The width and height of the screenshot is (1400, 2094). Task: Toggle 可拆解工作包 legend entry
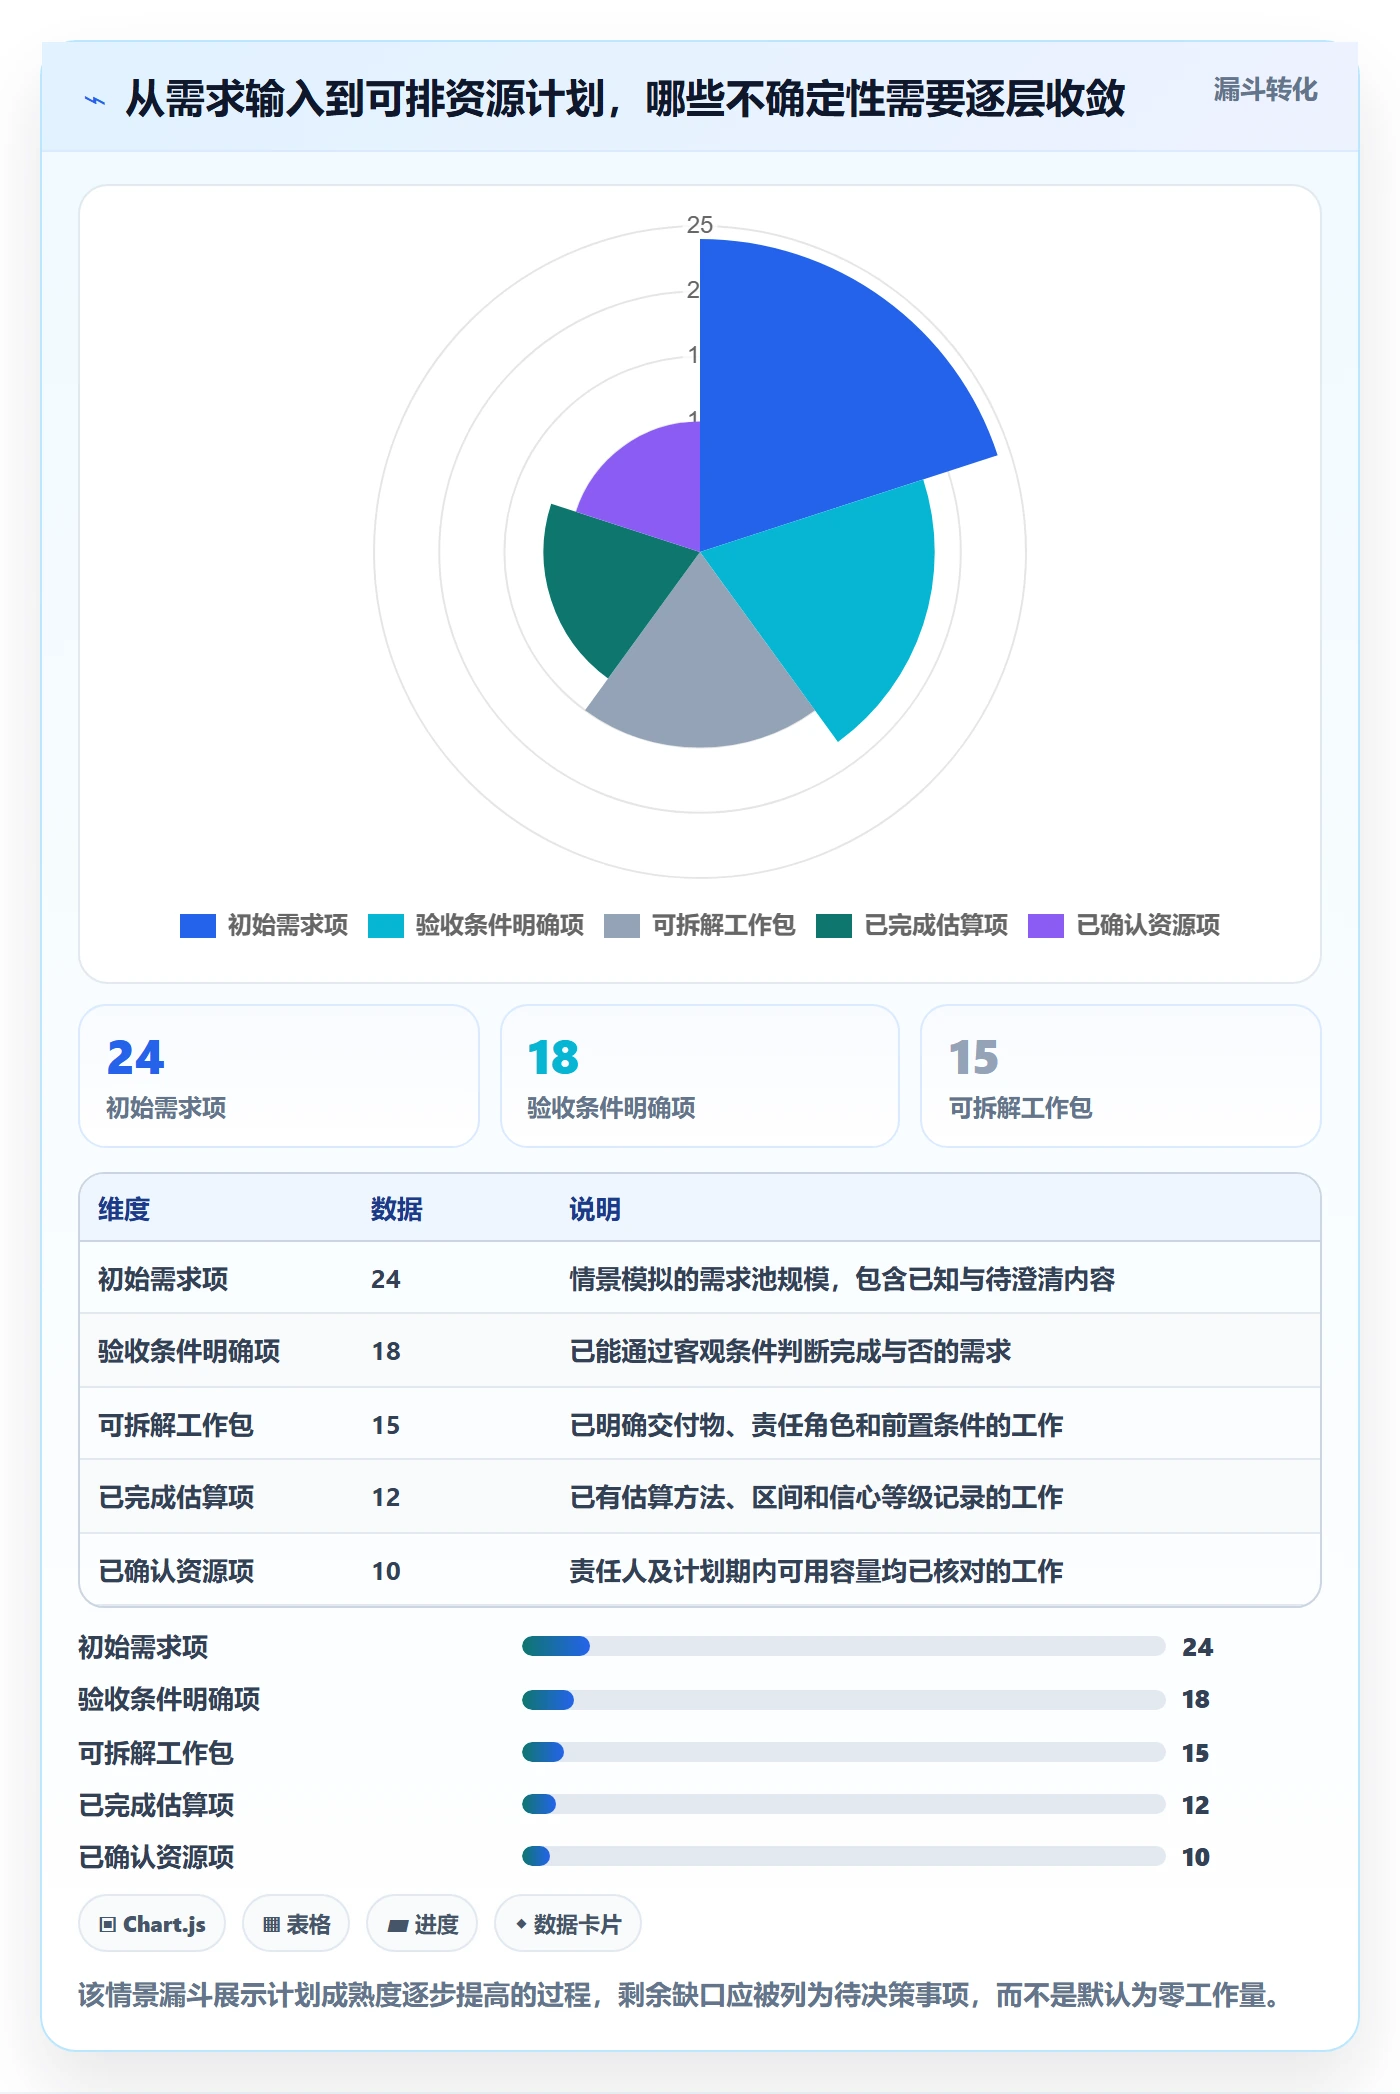pyautogui.click(x=700, y=925)
